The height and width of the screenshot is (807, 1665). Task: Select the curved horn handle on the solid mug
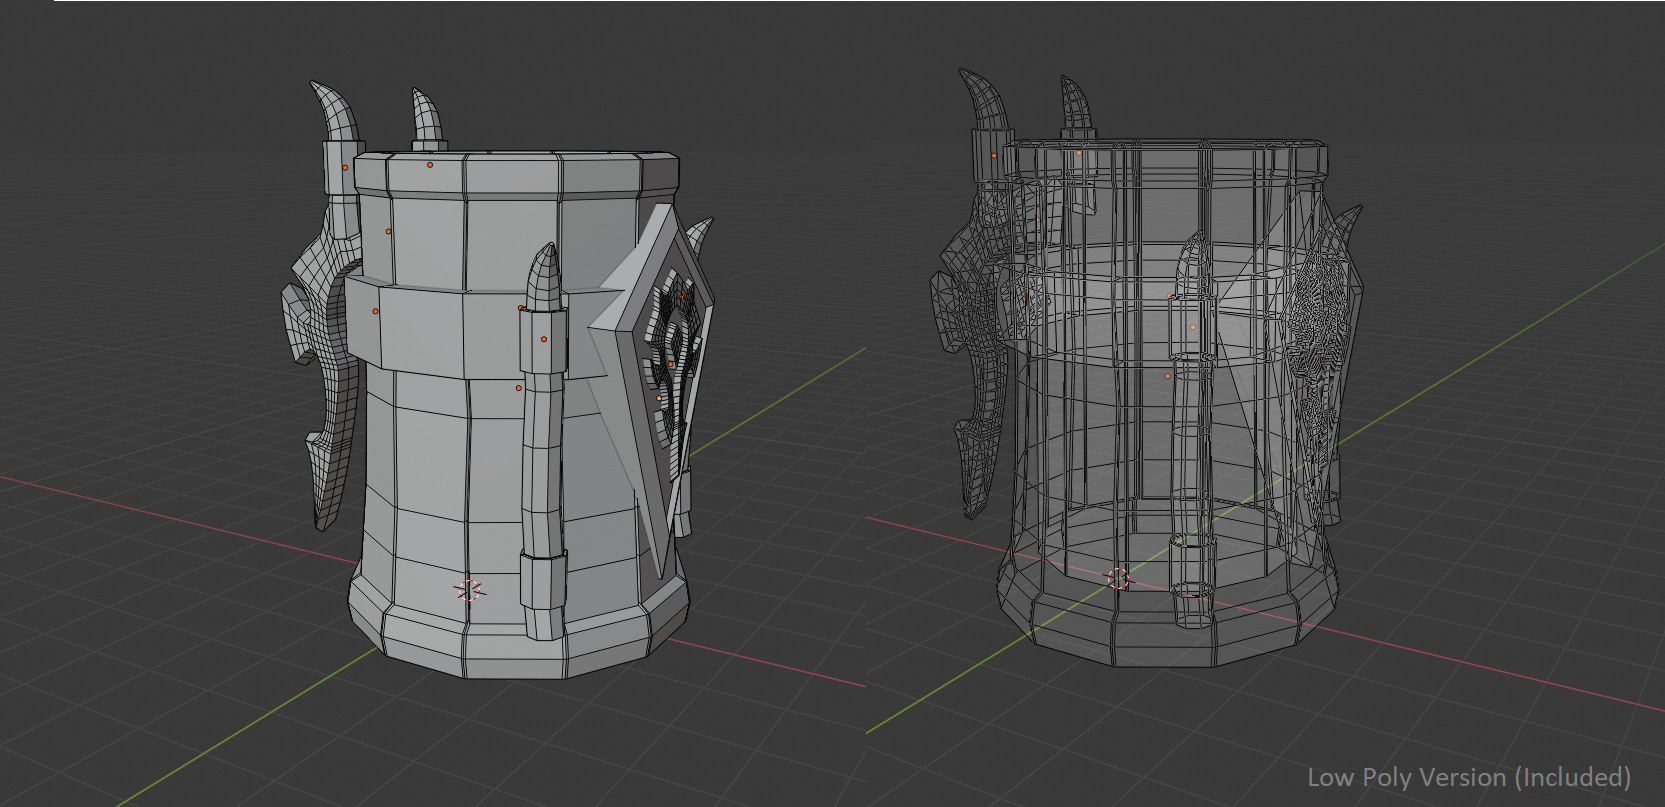(322, 305)
